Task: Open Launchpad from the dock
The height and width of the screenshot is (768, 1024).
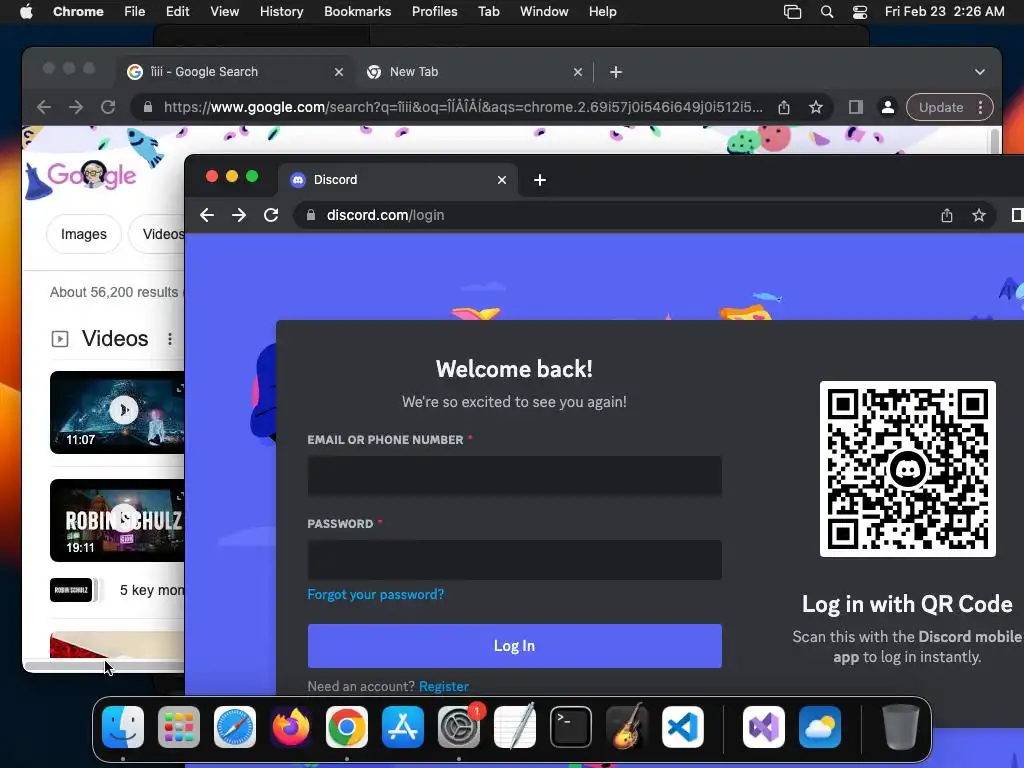Action: (179, 727)
